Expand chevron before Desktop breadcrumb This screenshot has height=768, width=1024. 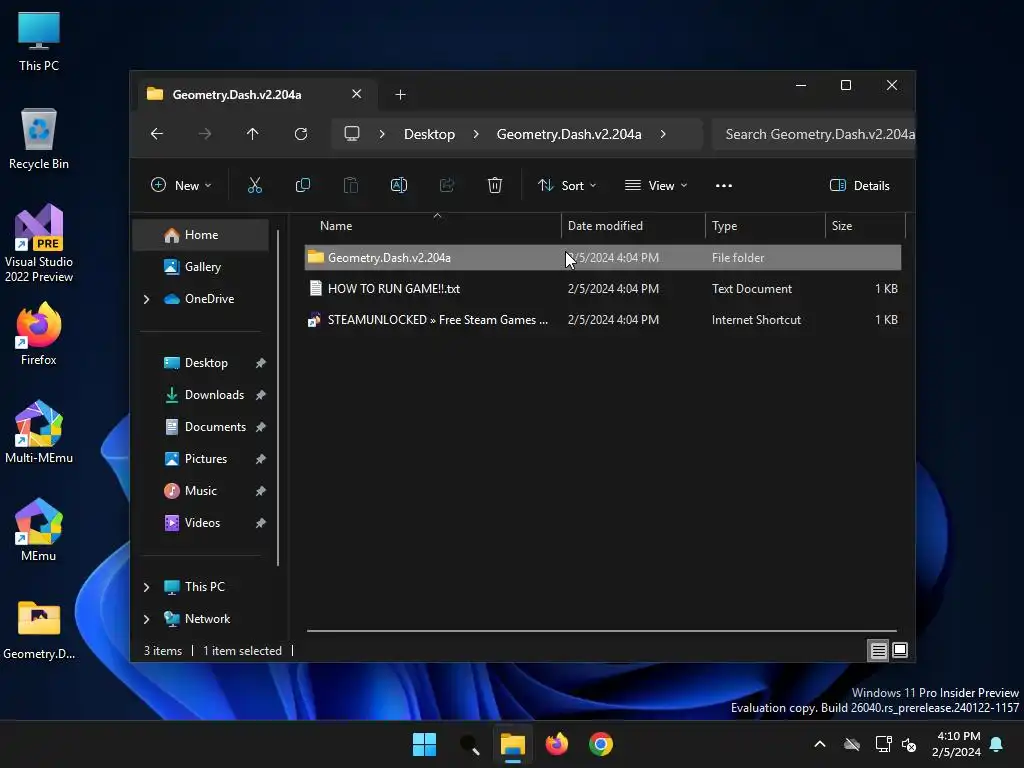(382, 134)
